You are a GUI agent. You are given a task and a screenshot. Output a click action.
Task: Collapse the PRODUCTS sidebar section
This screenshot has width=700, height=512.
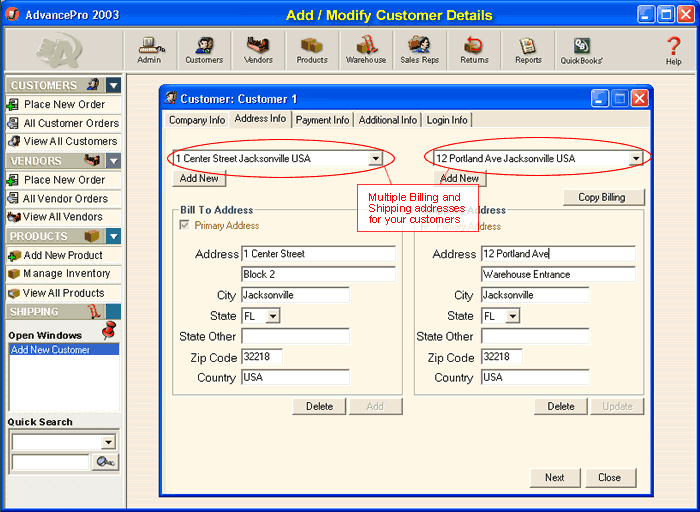click(x=113, y=236)
